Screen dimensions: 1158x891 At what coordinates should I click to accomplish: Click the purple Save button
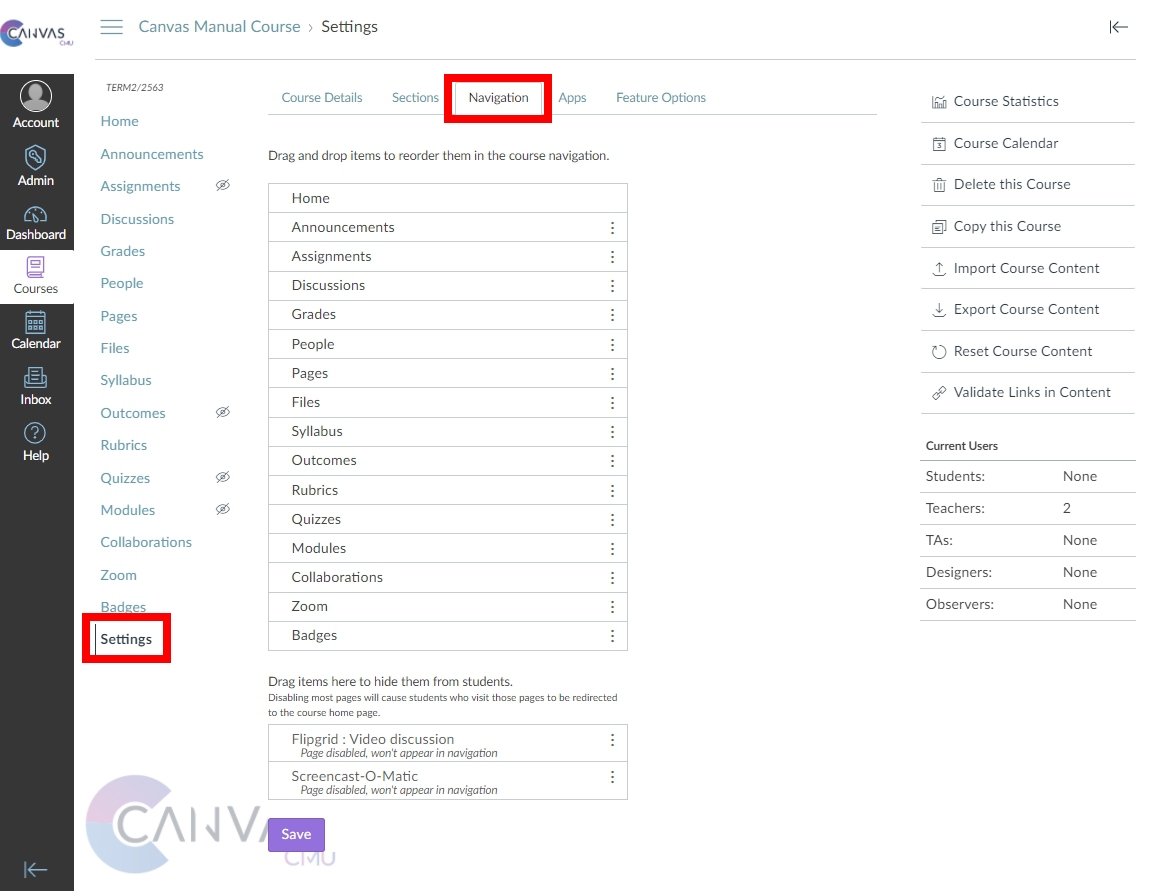pos(296,834)
